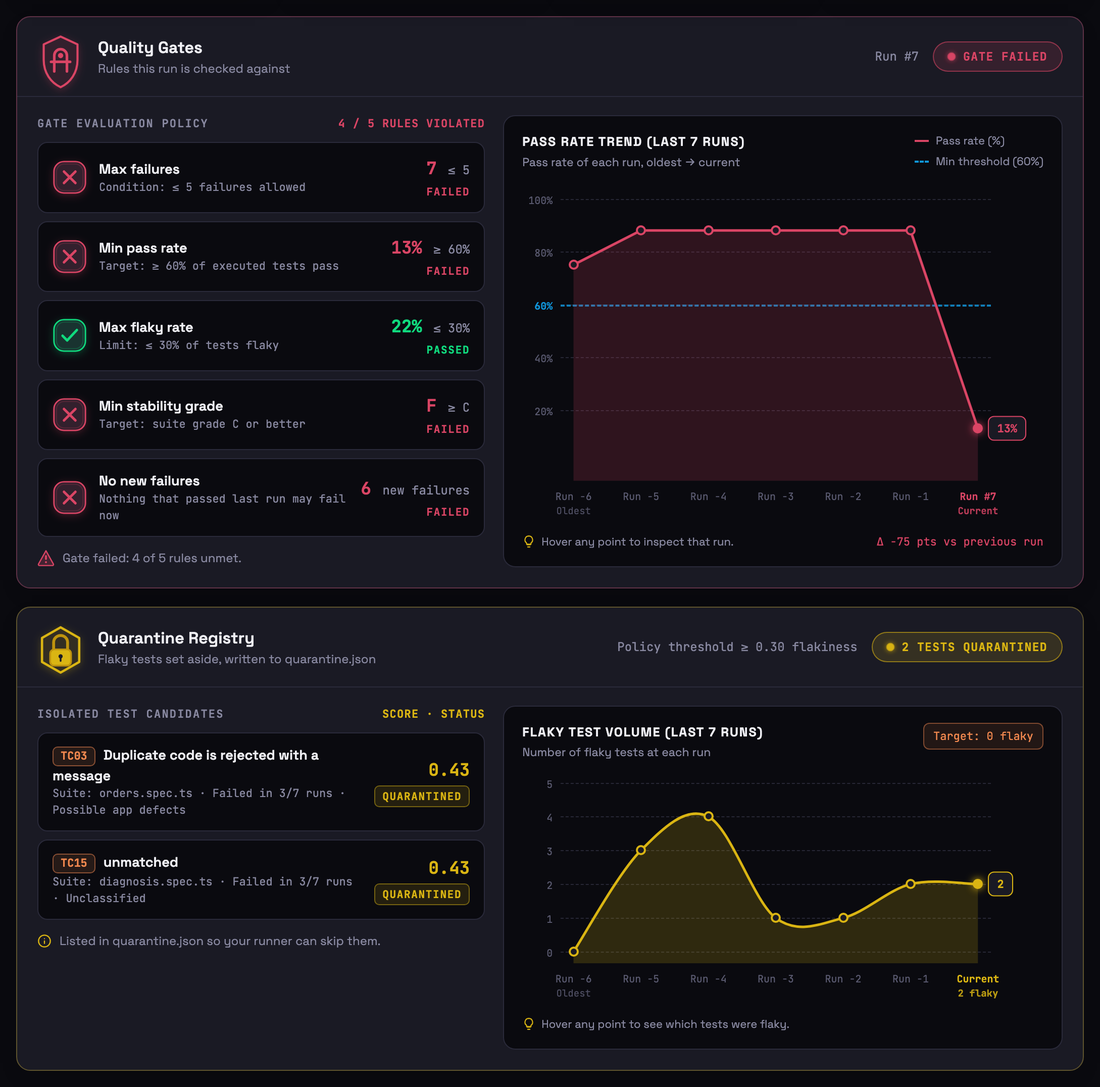1100x1087 pixels.
Task: Click the lightbulb icon under flaky volume chart
Action: (529, 1024)
